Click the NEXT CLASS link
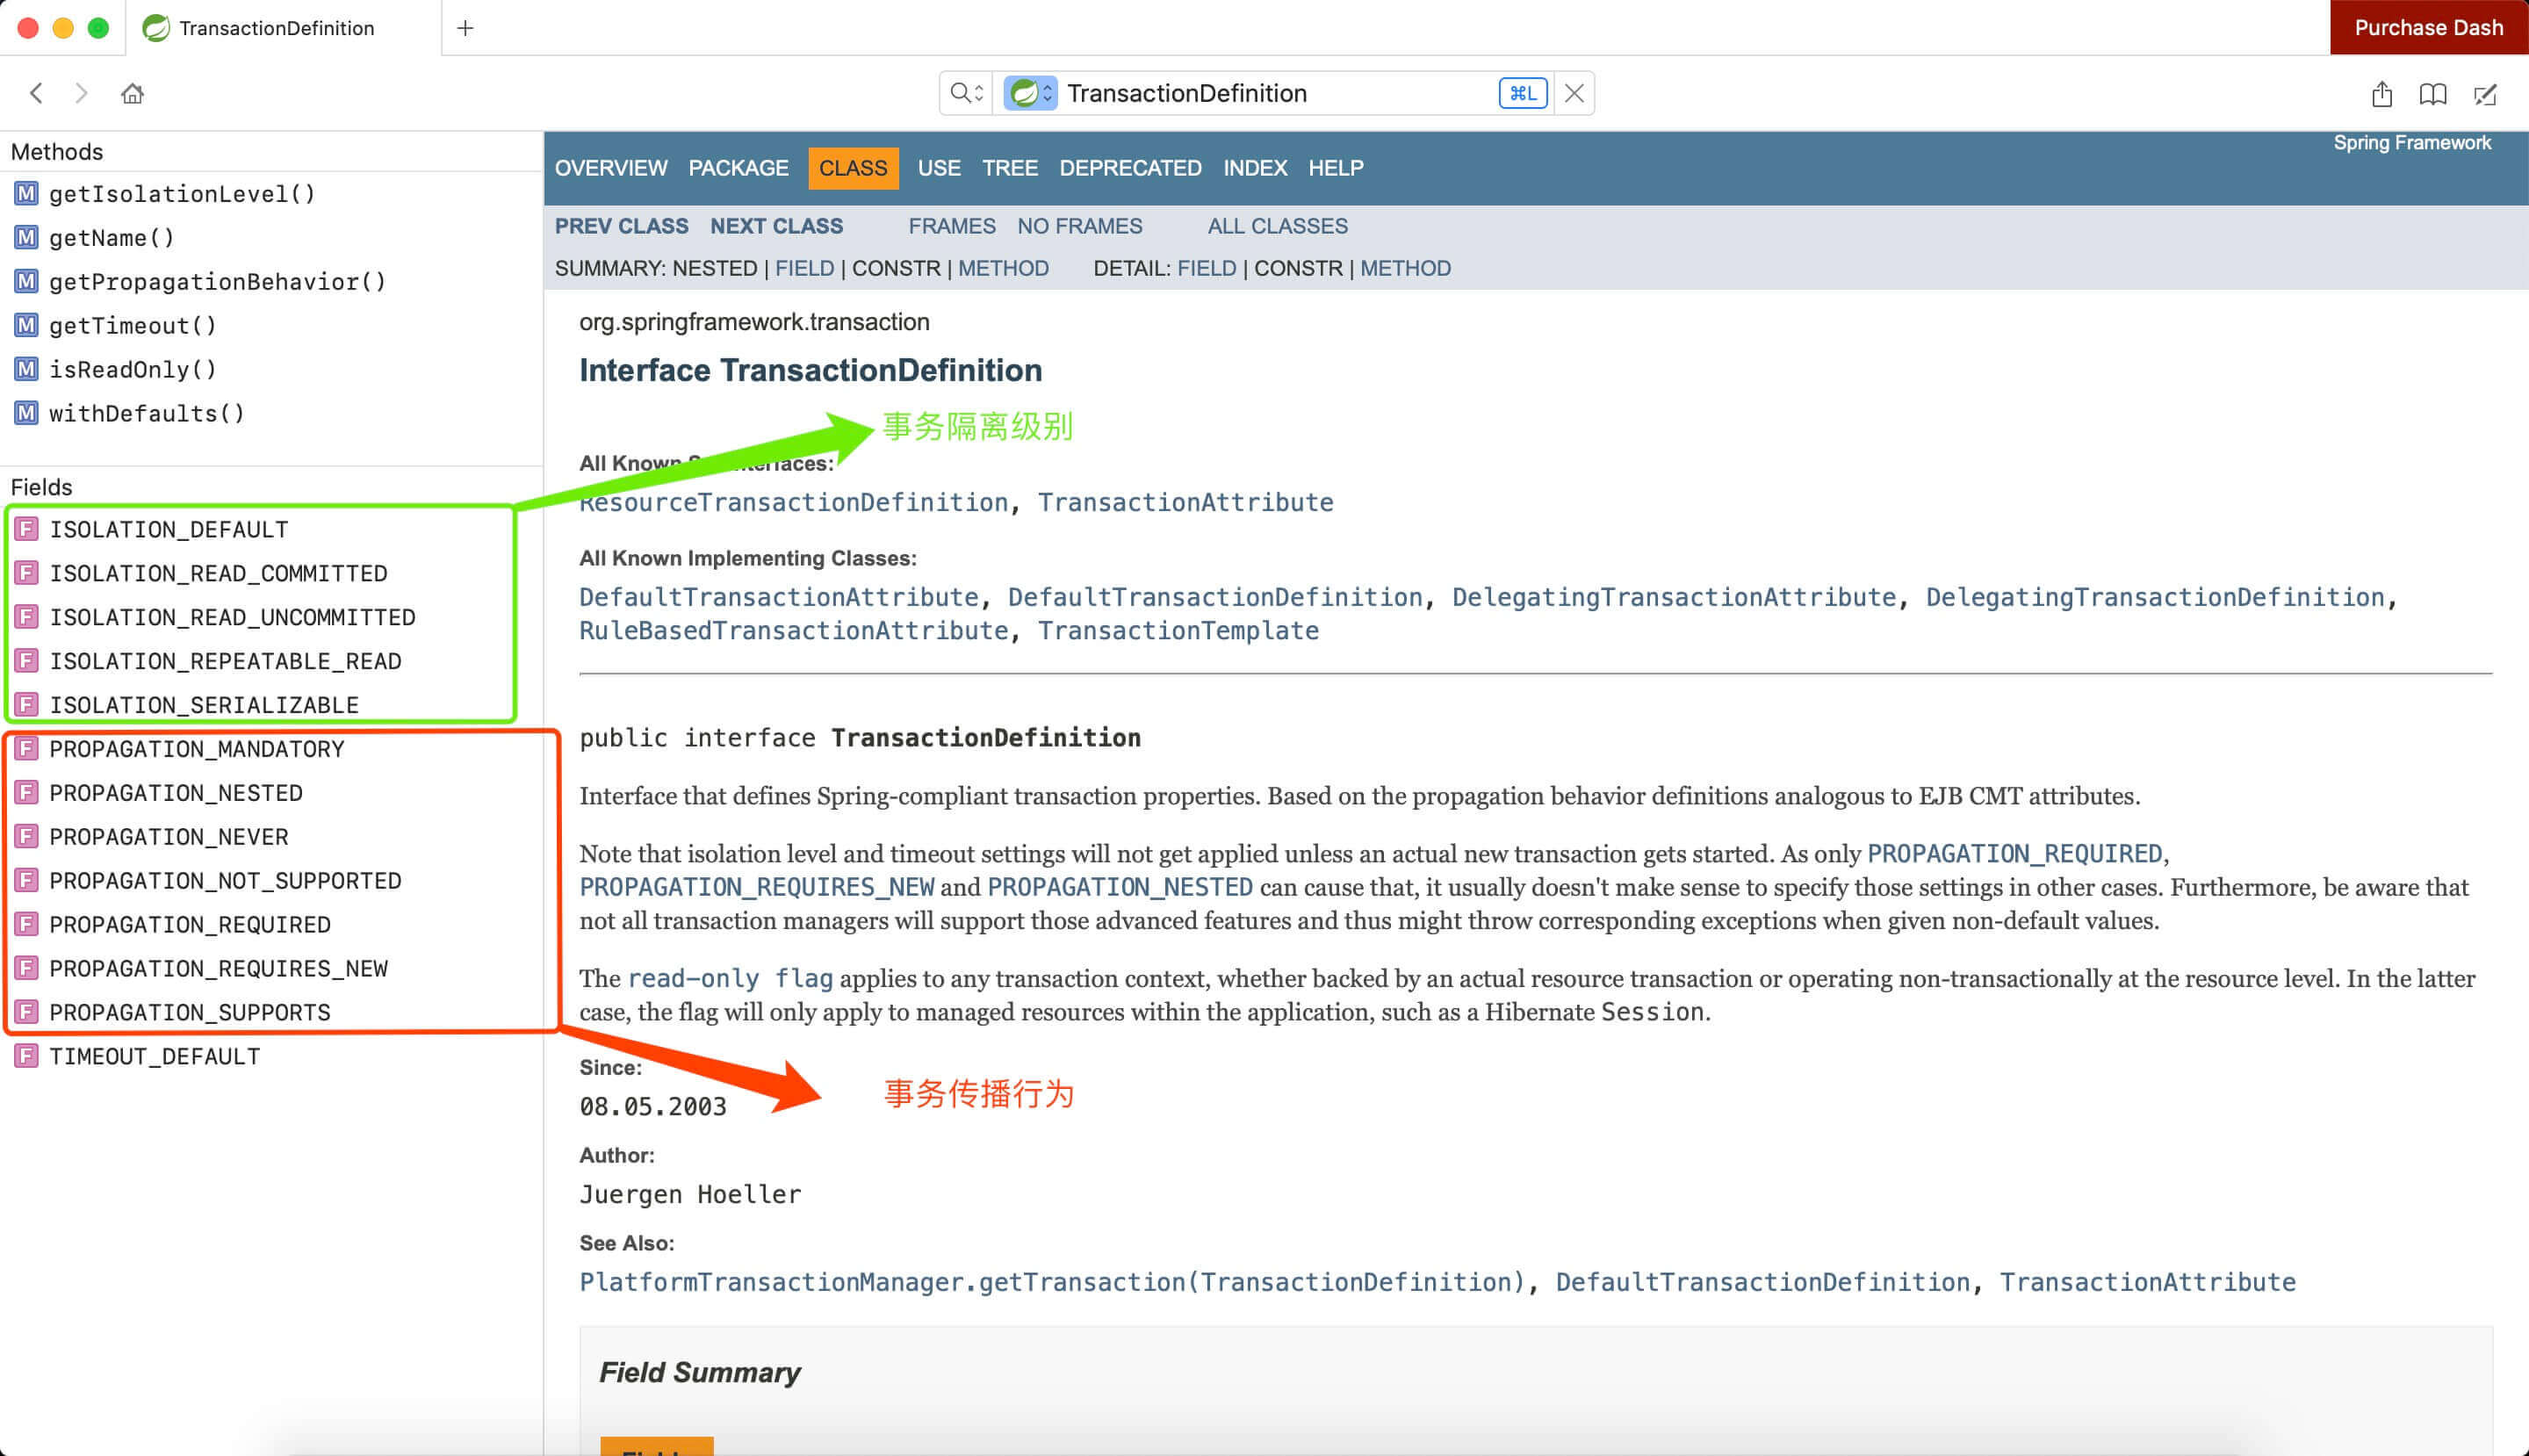This screenshot has height=1456, width=2529. tap(776, 226)
